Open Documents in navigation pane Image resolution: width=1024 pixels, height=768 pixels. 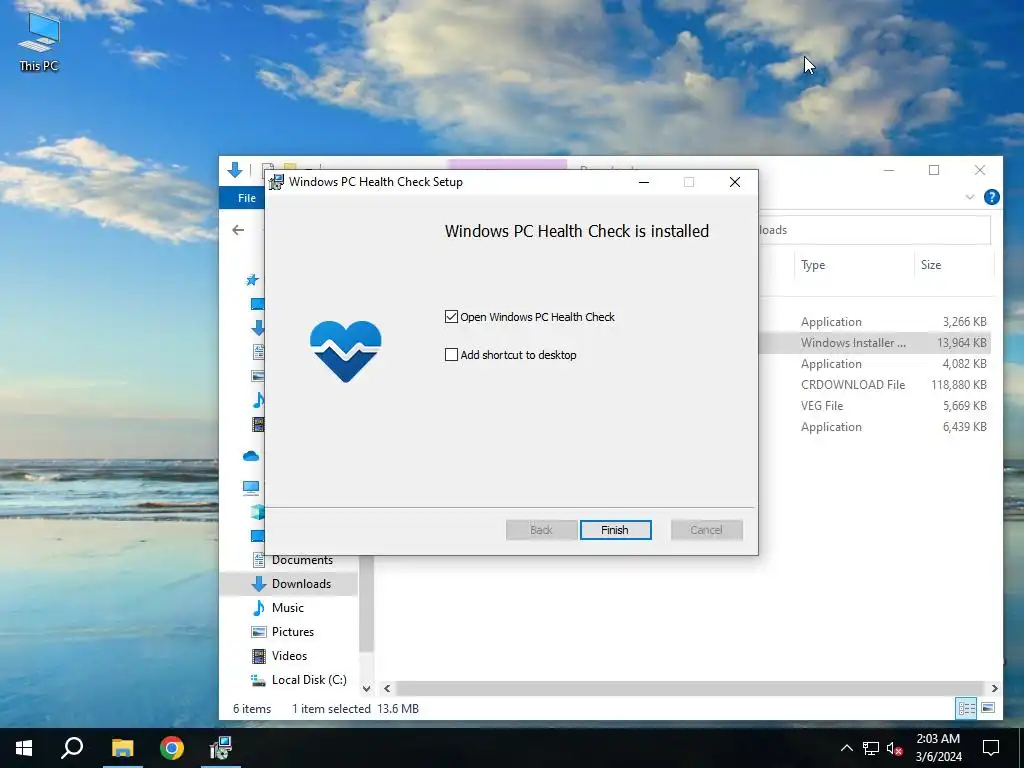point(302,560)
